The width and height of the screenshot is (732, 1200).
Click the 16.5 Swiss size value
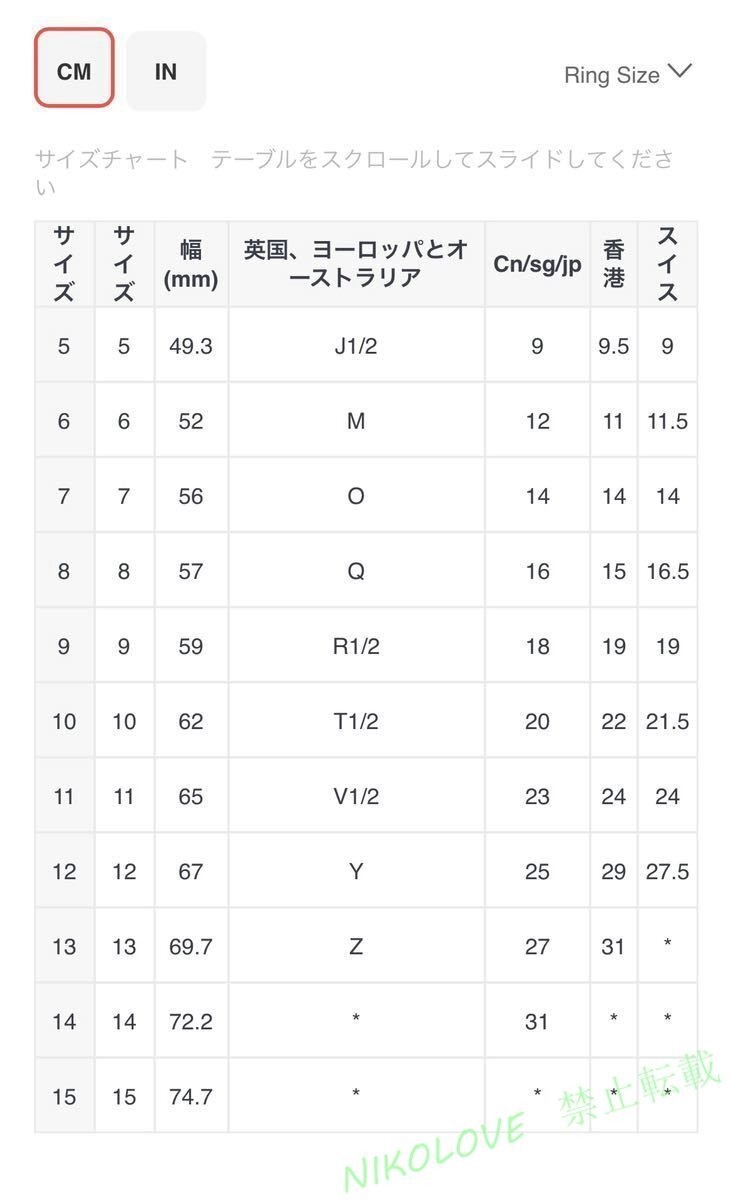click(x=667, y=570)
